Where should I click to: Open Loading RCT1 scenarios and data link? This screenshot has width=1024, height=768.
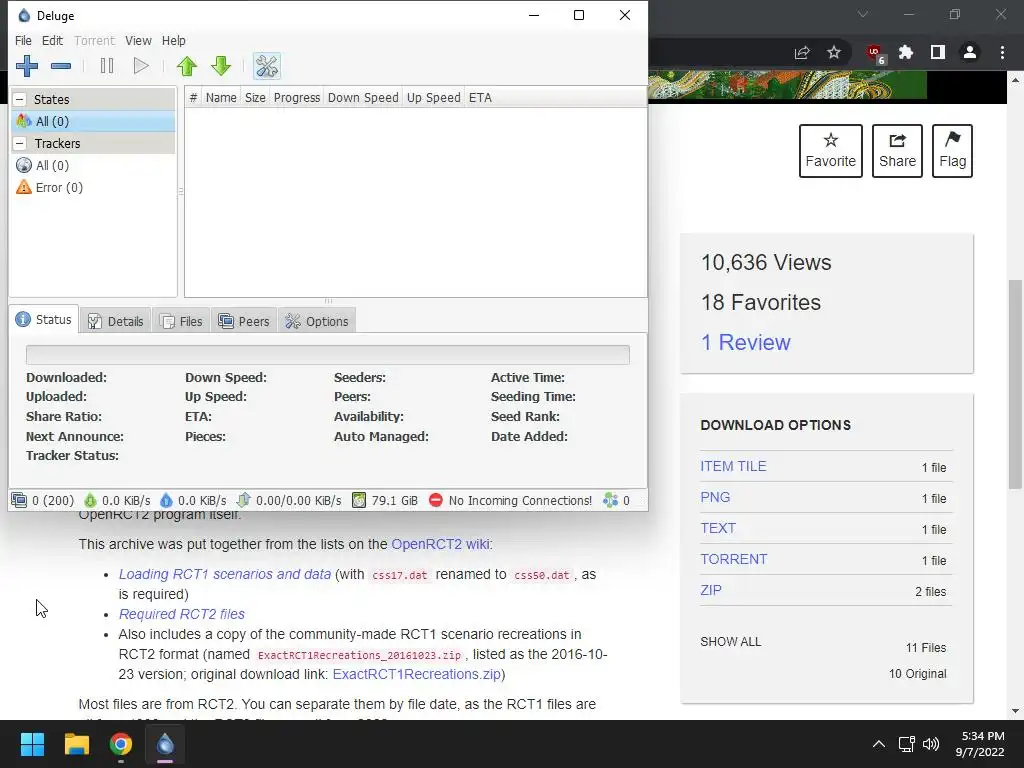coord(225,574)
